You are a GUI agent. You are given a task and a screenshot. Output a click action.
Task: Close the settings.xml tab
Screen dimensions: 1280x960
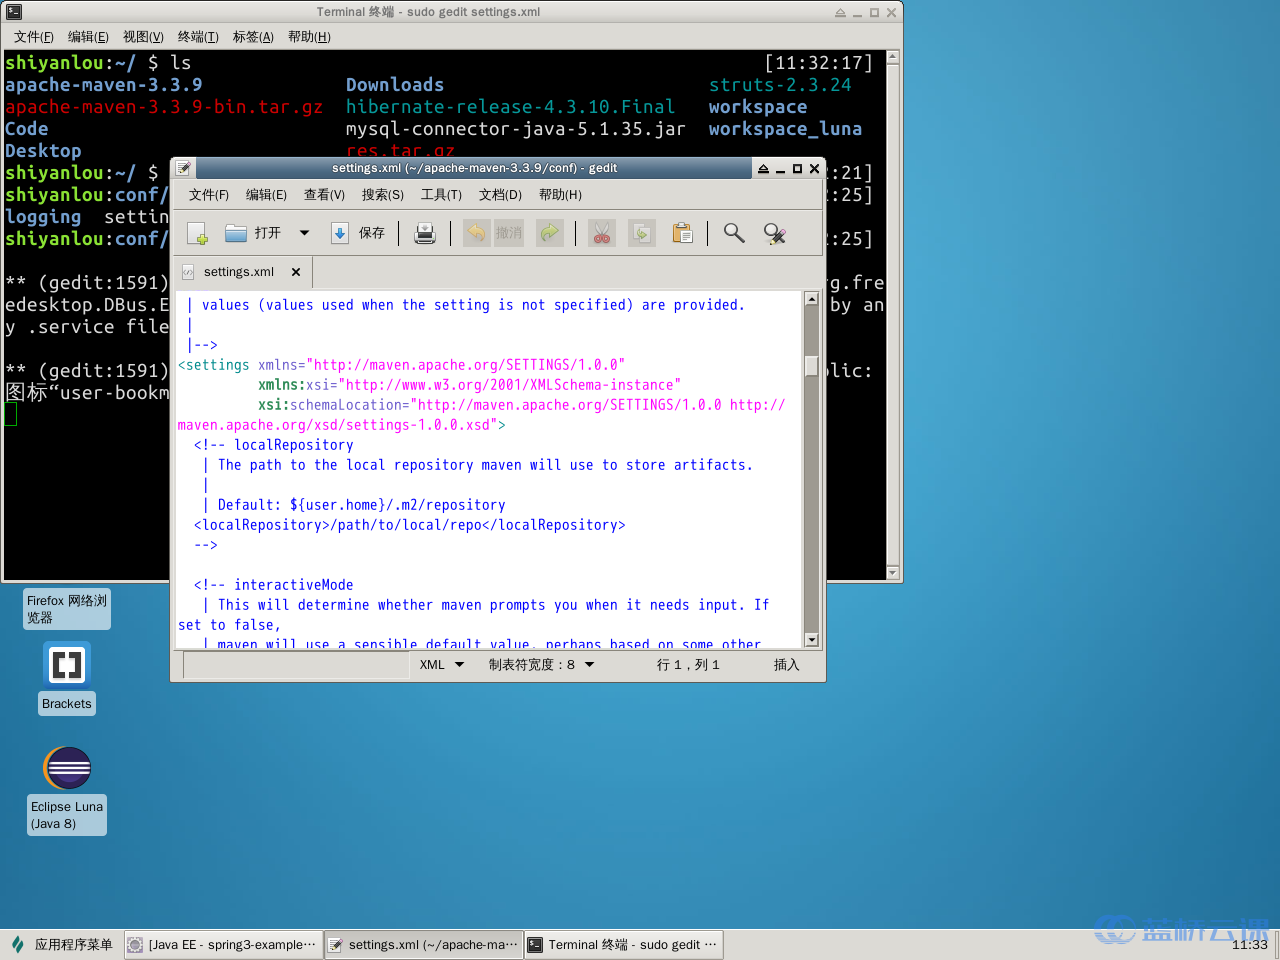[x=296, y=272]
